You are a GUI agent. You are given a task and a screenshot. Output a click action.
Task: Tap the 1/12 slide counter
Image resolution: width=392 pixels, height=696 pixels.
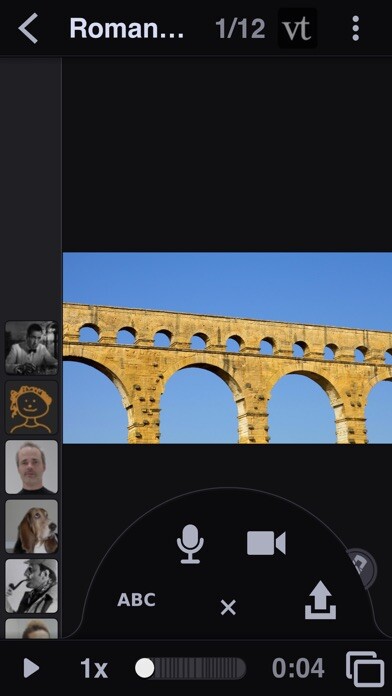click(240, 29)
